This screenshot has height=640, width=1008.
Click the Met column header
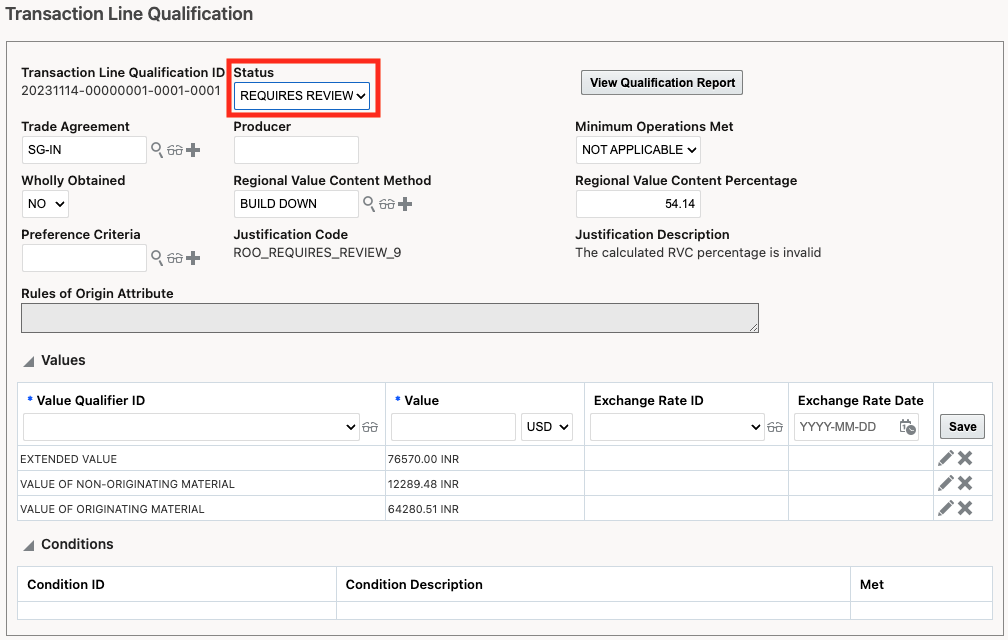click(872, 584)
